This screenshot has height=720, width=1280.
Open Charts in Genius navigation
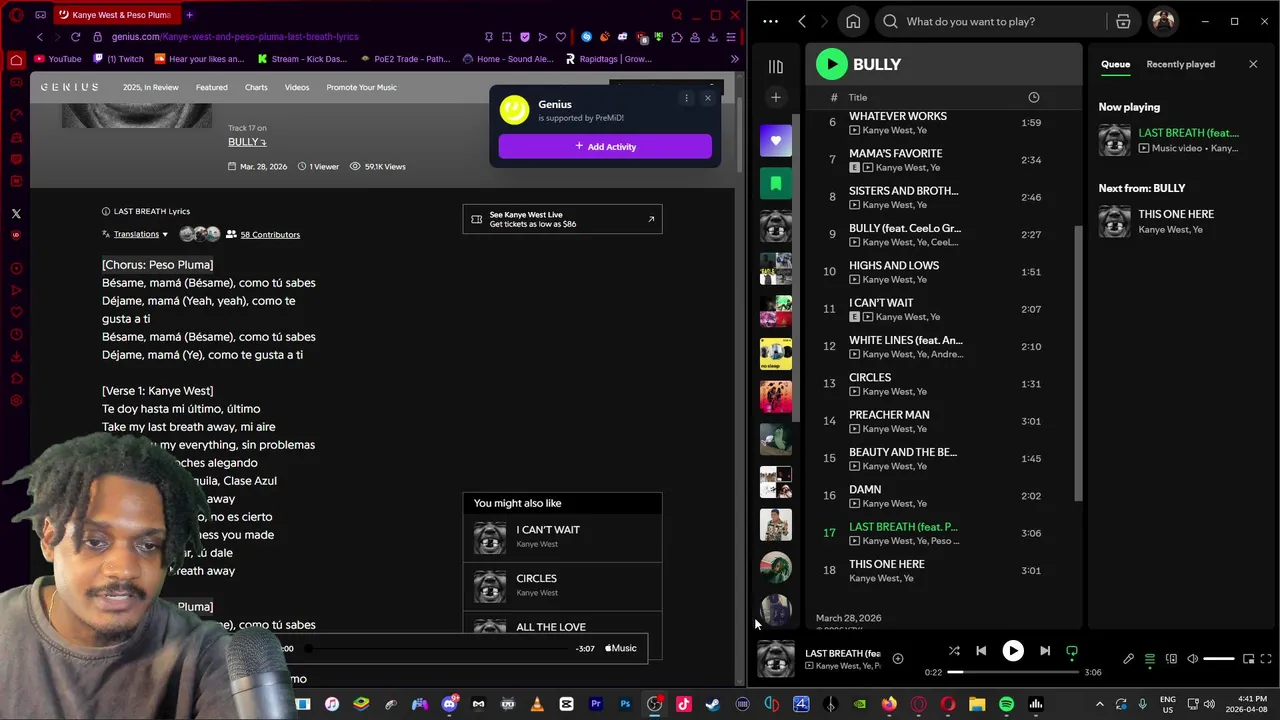coord(256,87)
